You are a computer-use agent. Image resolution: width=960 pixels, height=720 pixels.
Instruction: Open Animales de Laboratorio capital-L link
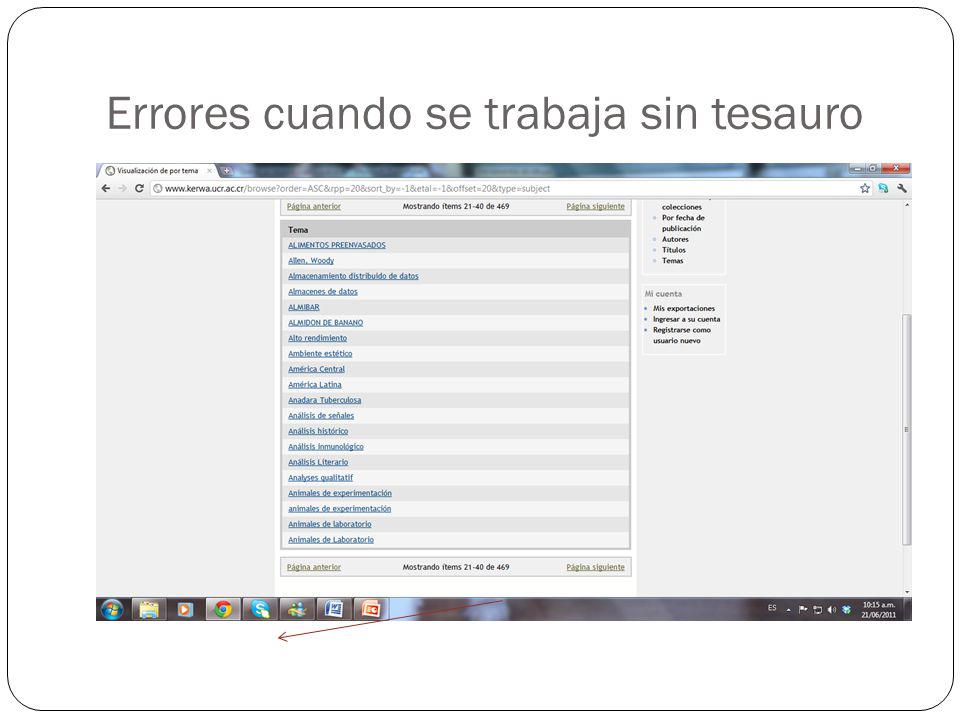point(331,539)
